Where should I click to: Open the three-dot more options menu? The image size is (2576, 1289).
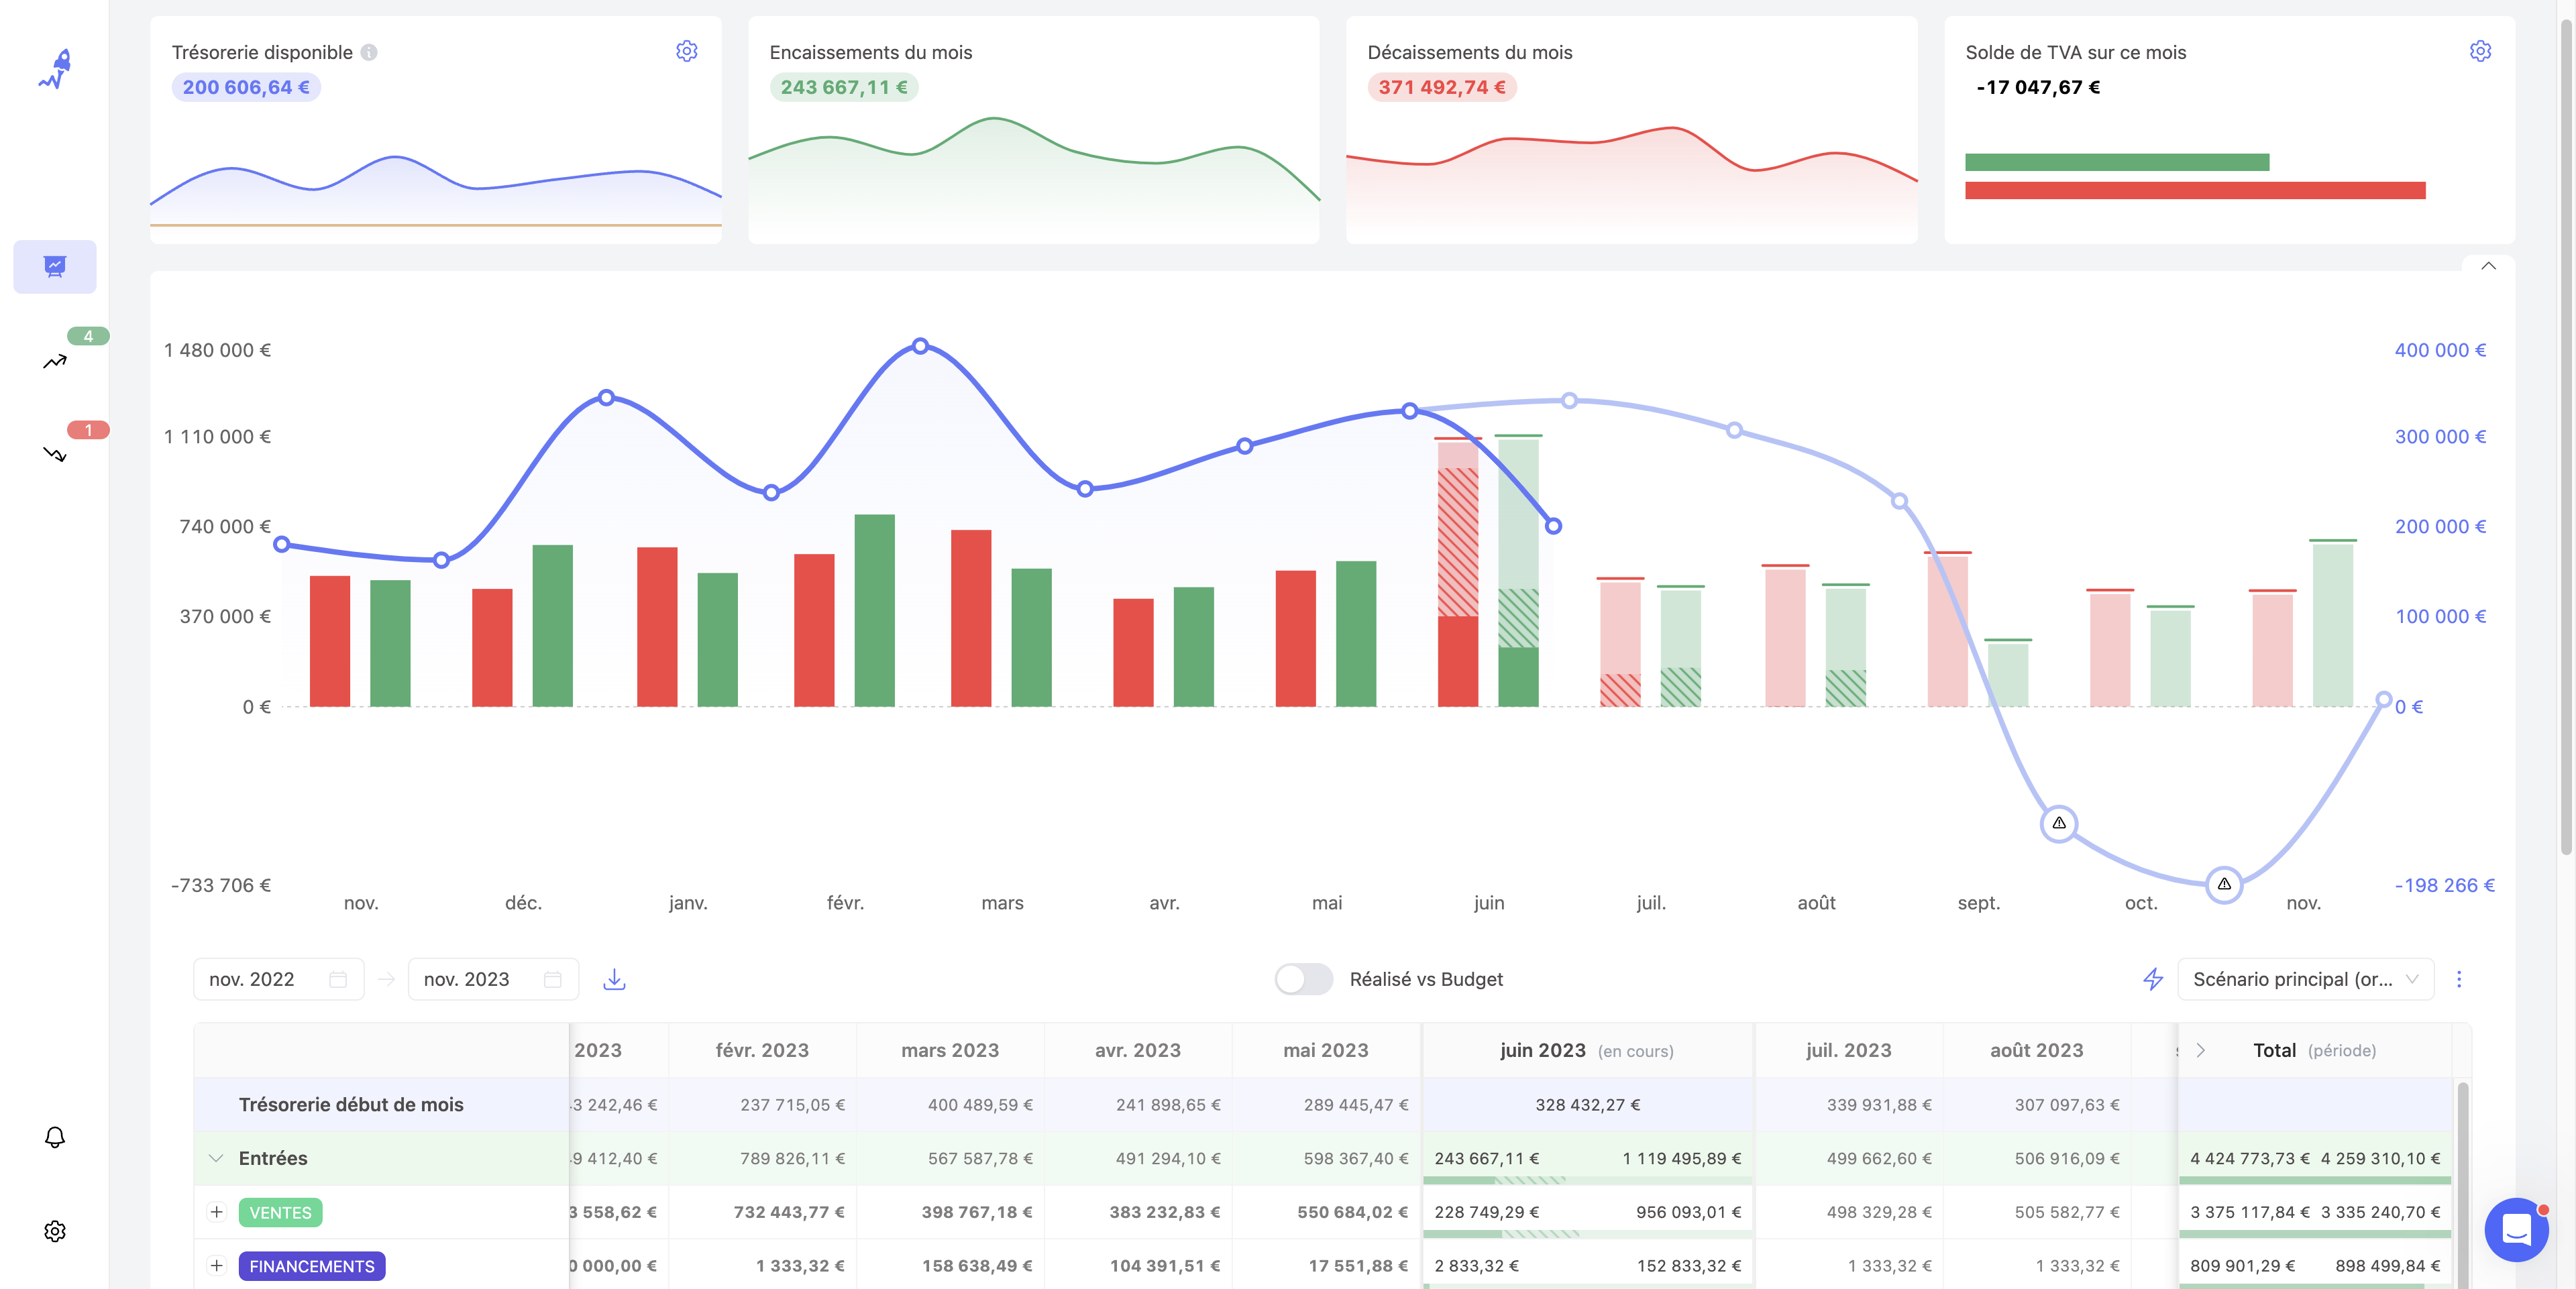(2459, 979)
